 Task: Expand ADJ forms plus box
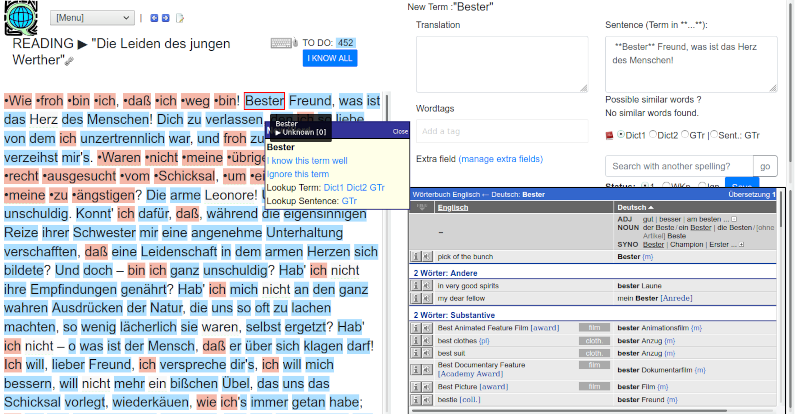[x=734, y=220]
